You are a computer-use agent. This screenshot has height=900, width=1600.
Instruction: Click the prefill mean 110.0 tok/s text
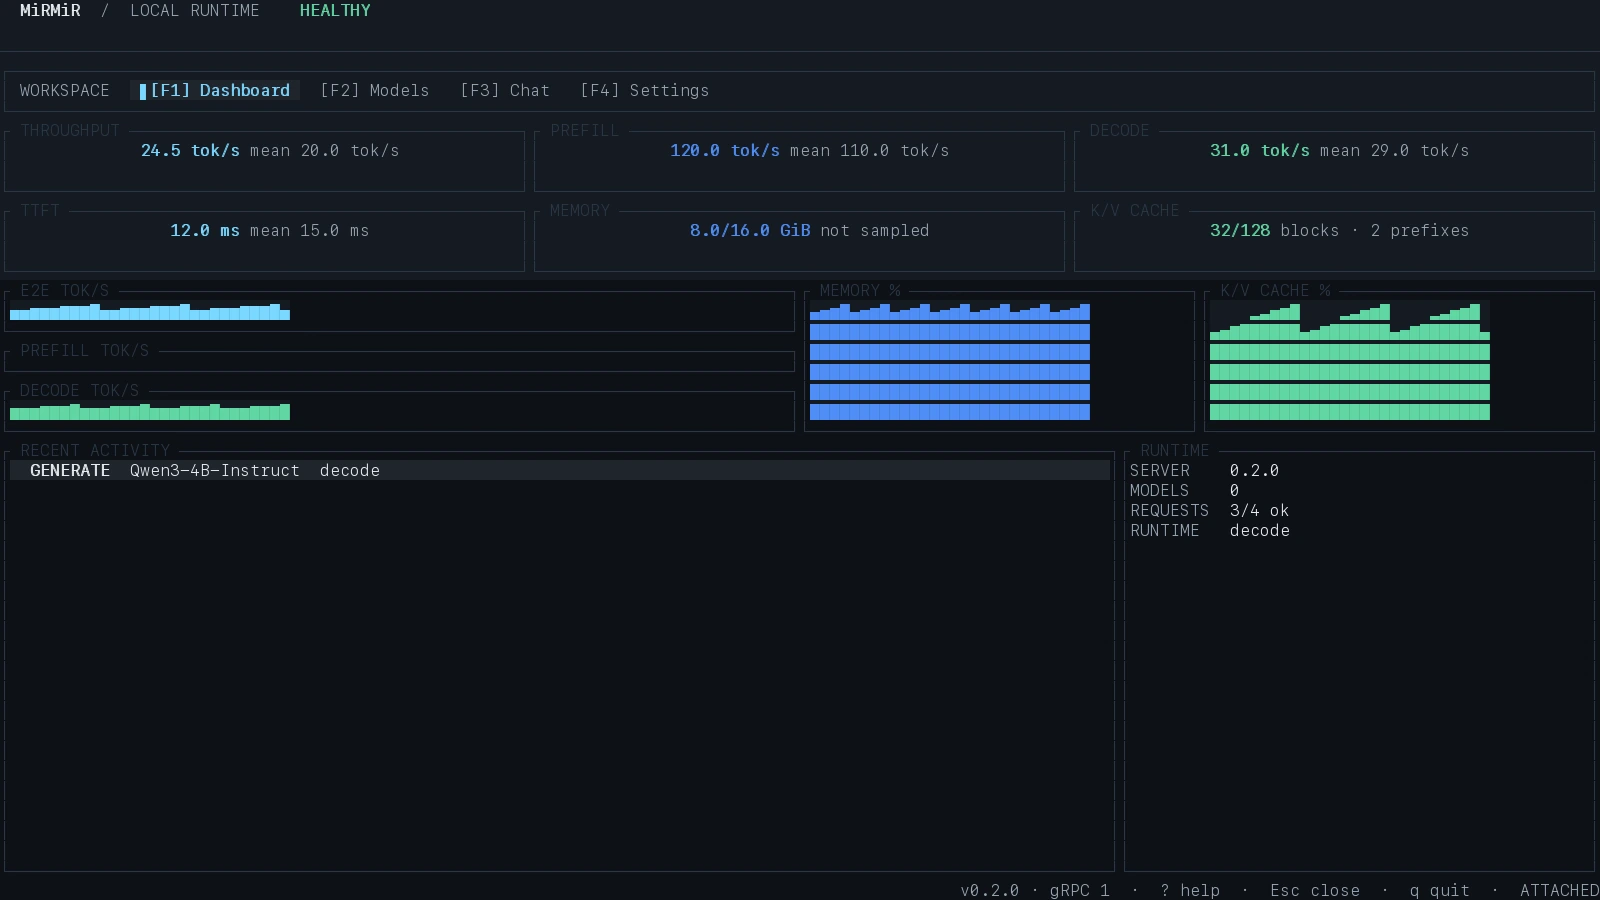coord(870,150)
